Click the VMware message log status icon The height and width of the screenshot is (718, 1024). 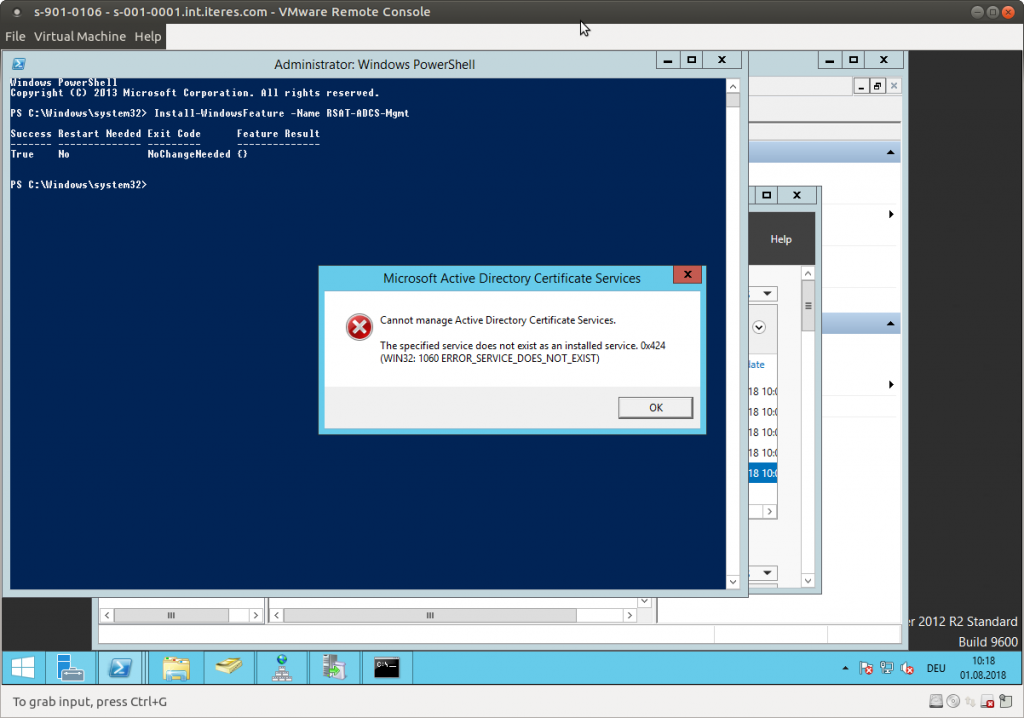[1006, 702]
